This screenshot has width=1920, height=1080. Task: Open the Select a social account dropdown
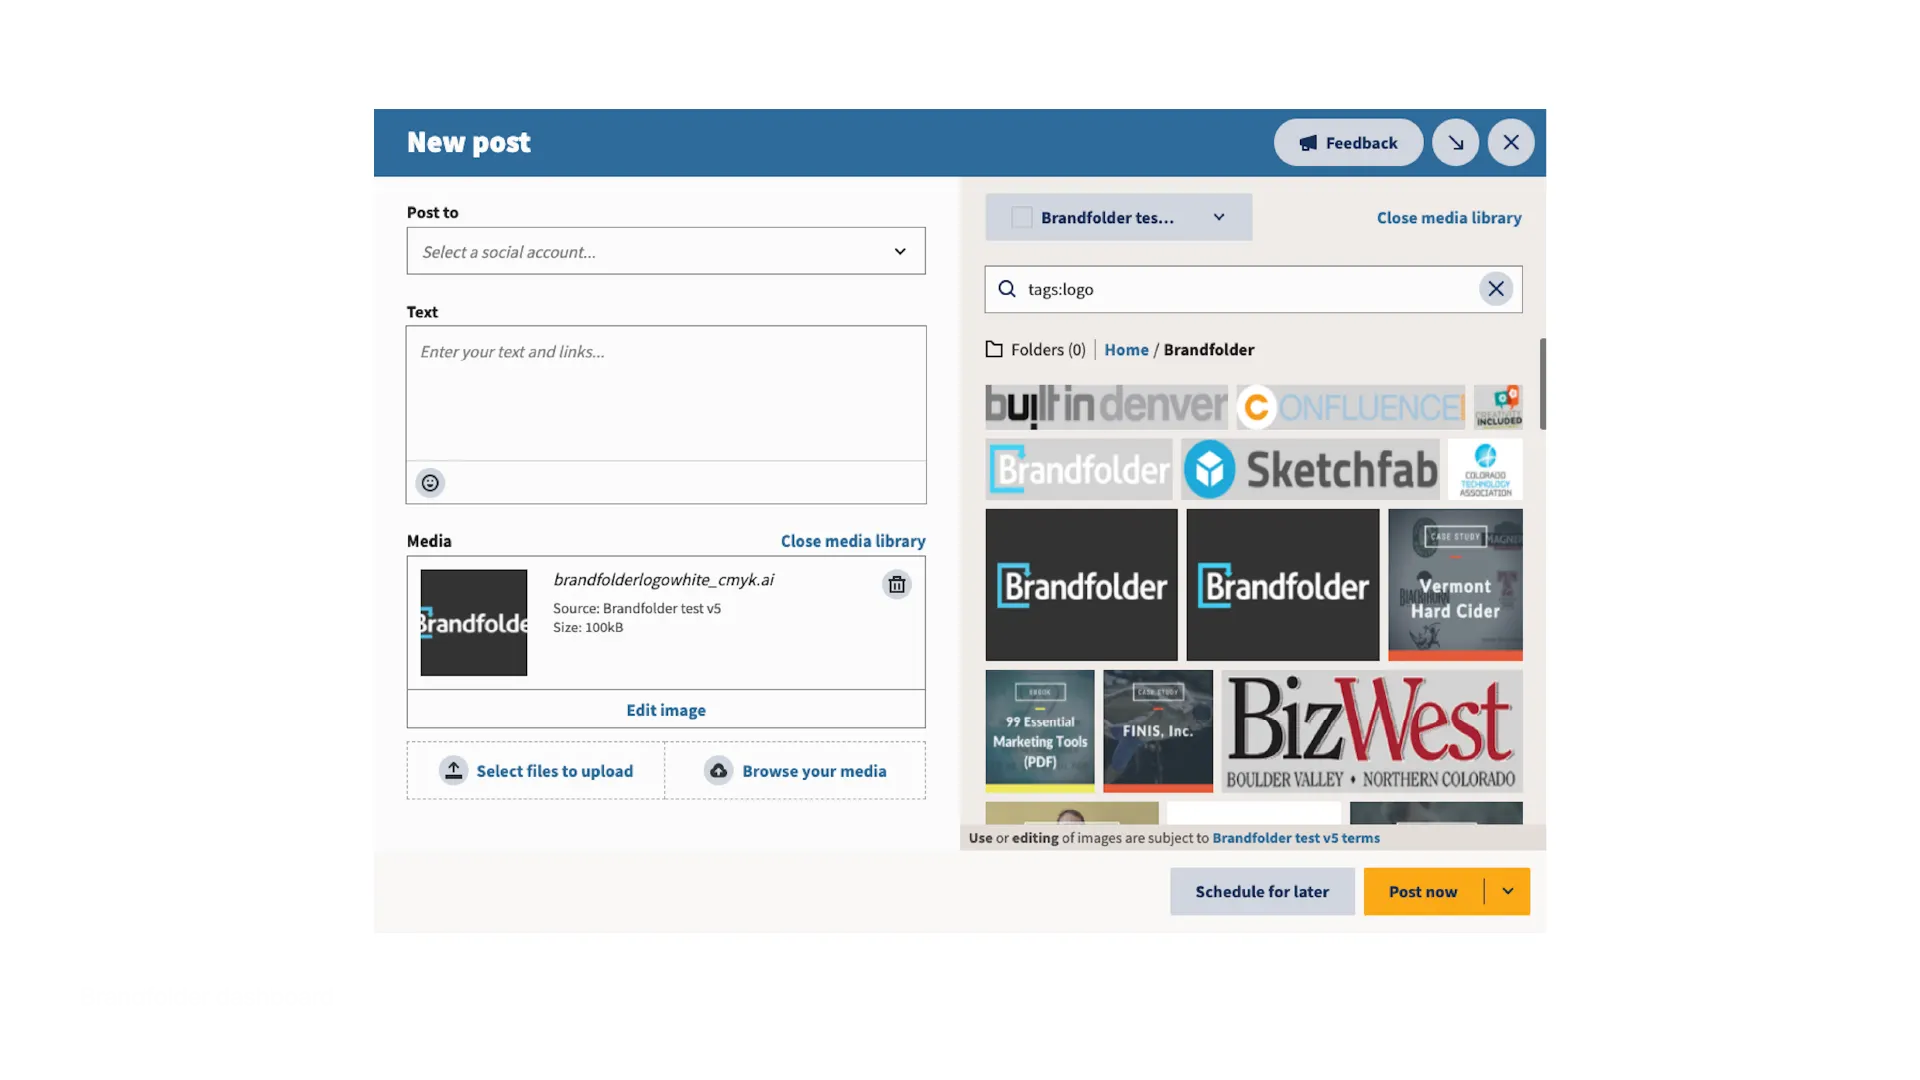coord(666,251)
